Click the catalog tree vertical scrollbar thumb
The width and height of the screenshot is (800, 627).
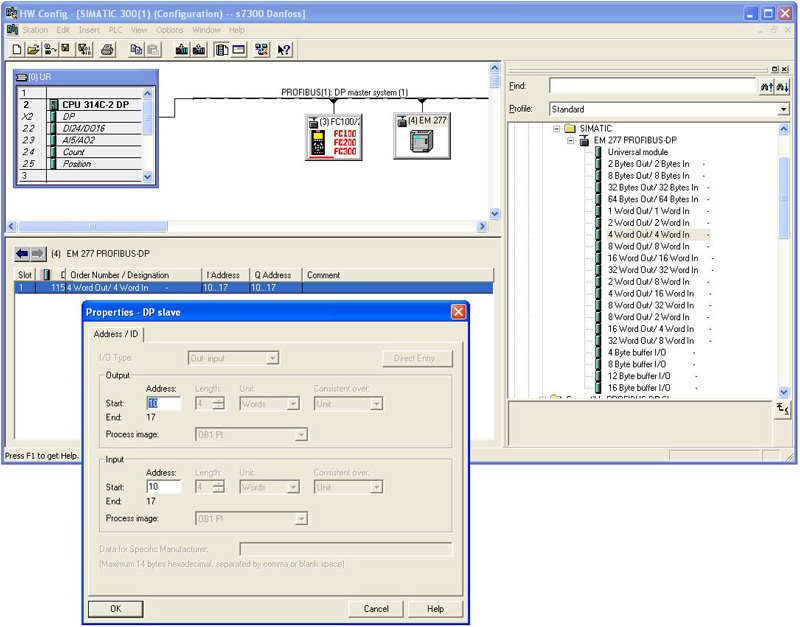[784, 197]
